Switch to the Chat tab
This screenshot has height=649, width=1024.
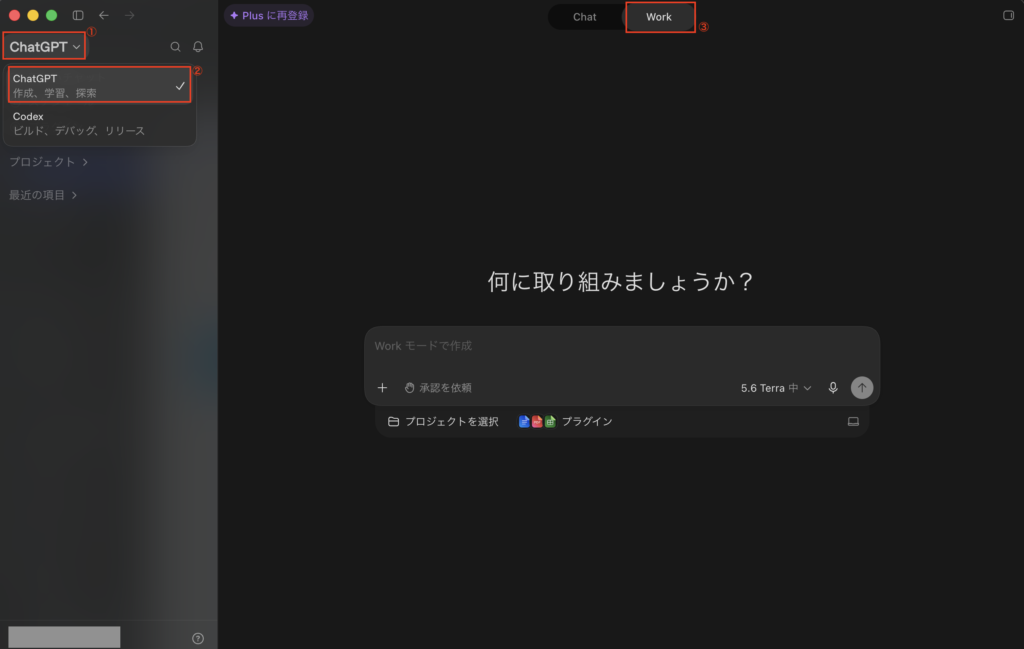coord(584,17)
